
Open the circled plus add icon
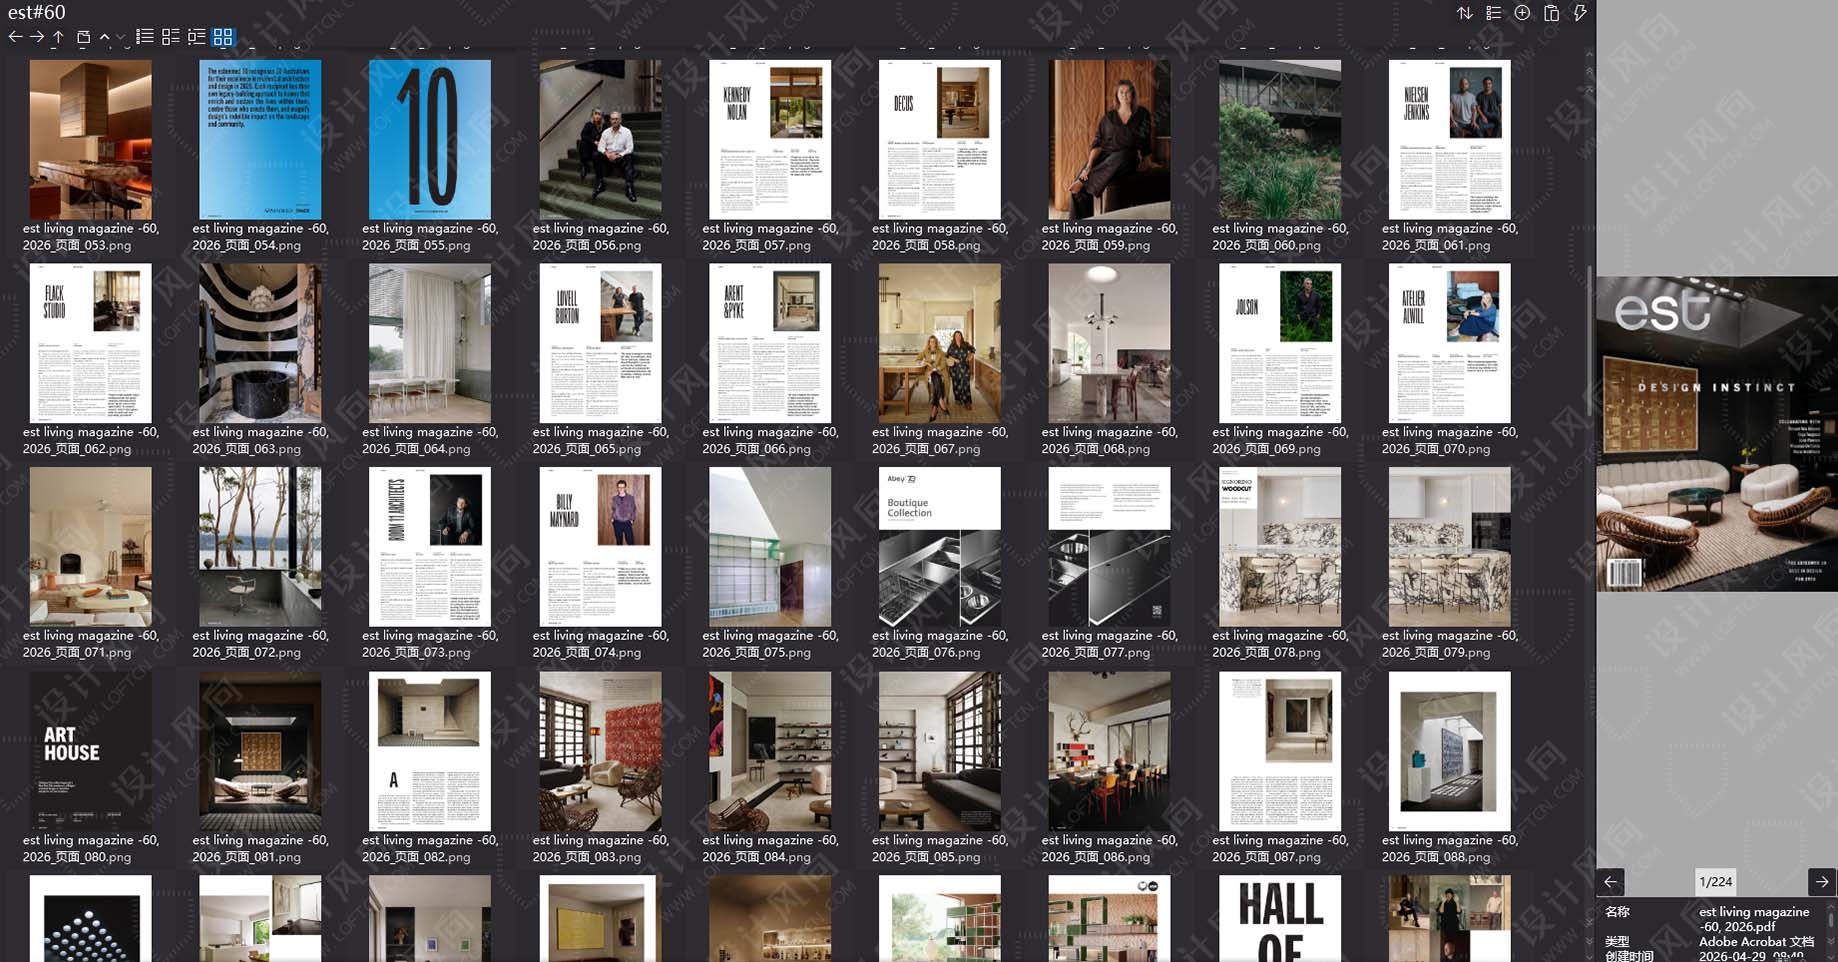(x=1522, y=13)
